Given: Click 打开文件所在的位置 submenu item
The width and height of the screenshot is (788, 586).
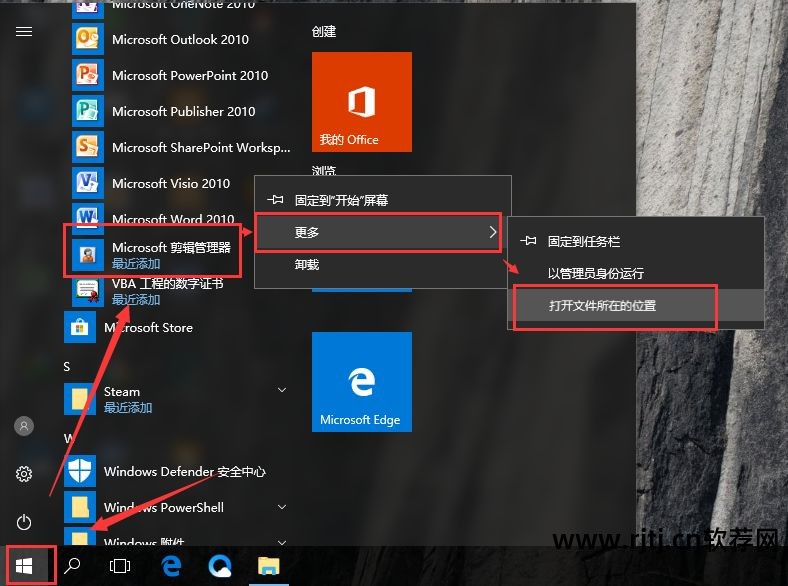Looking at the screenshot, I should [636, 306].
